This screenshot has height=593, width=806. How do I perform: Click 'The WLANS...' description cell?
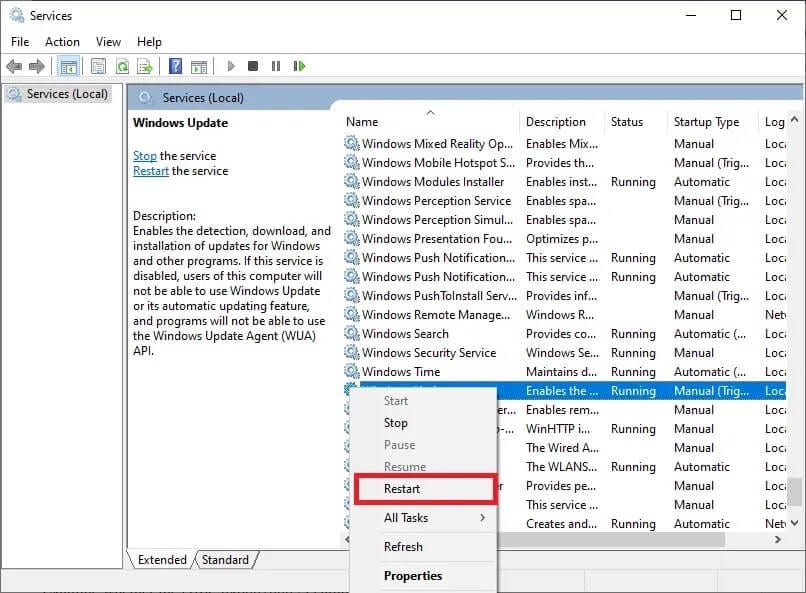click(x=561, y=467)
